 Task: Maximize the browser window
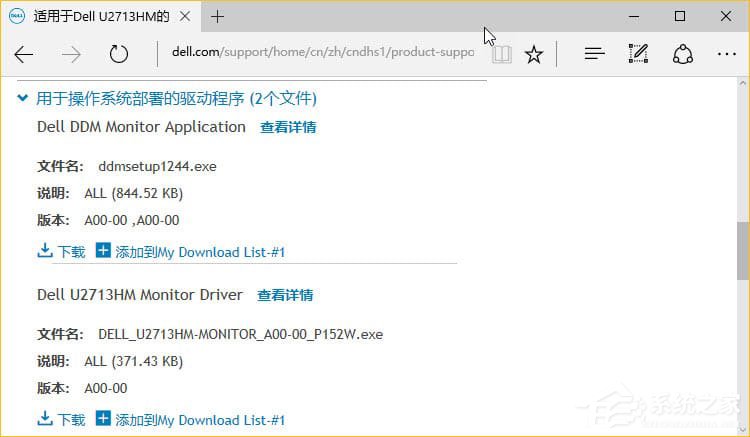[x=680, y=16]
